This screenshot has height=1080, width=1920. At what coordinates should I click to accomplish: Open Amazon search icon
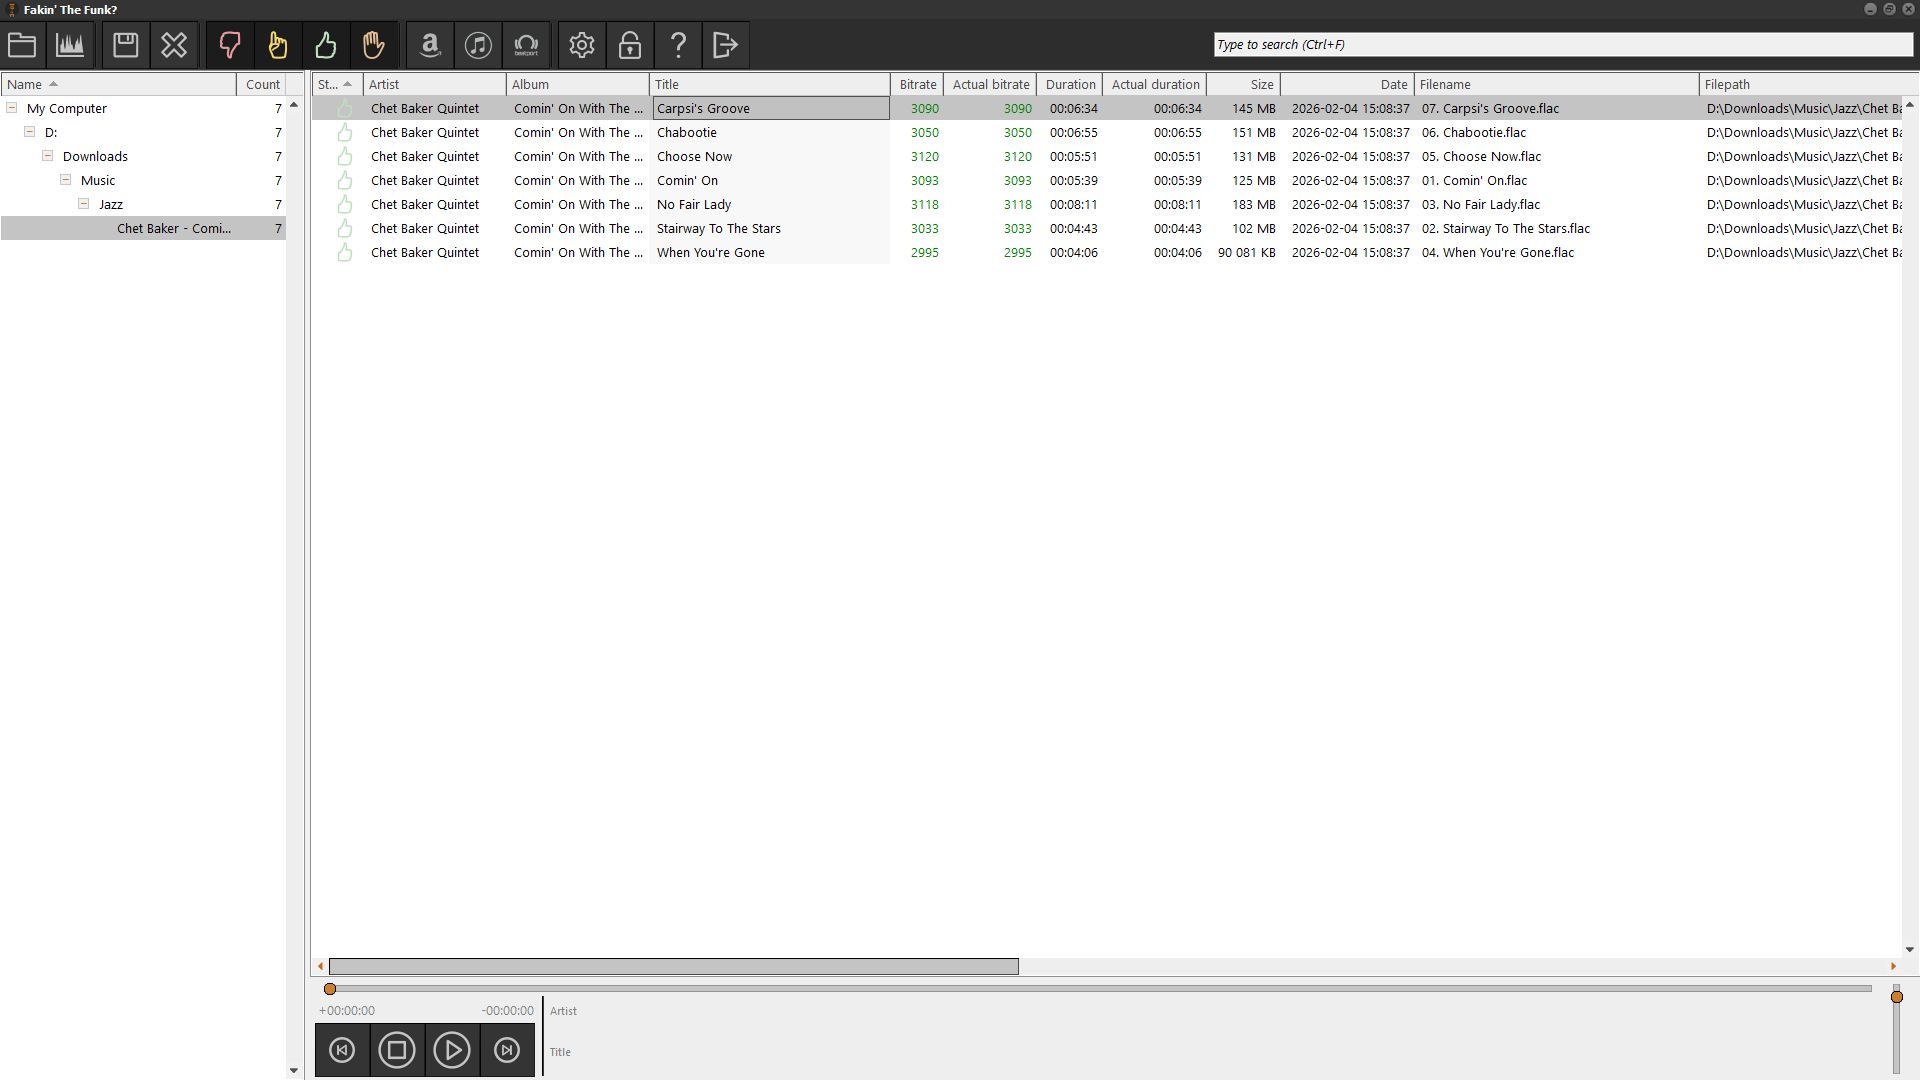[x=430, y=45]
